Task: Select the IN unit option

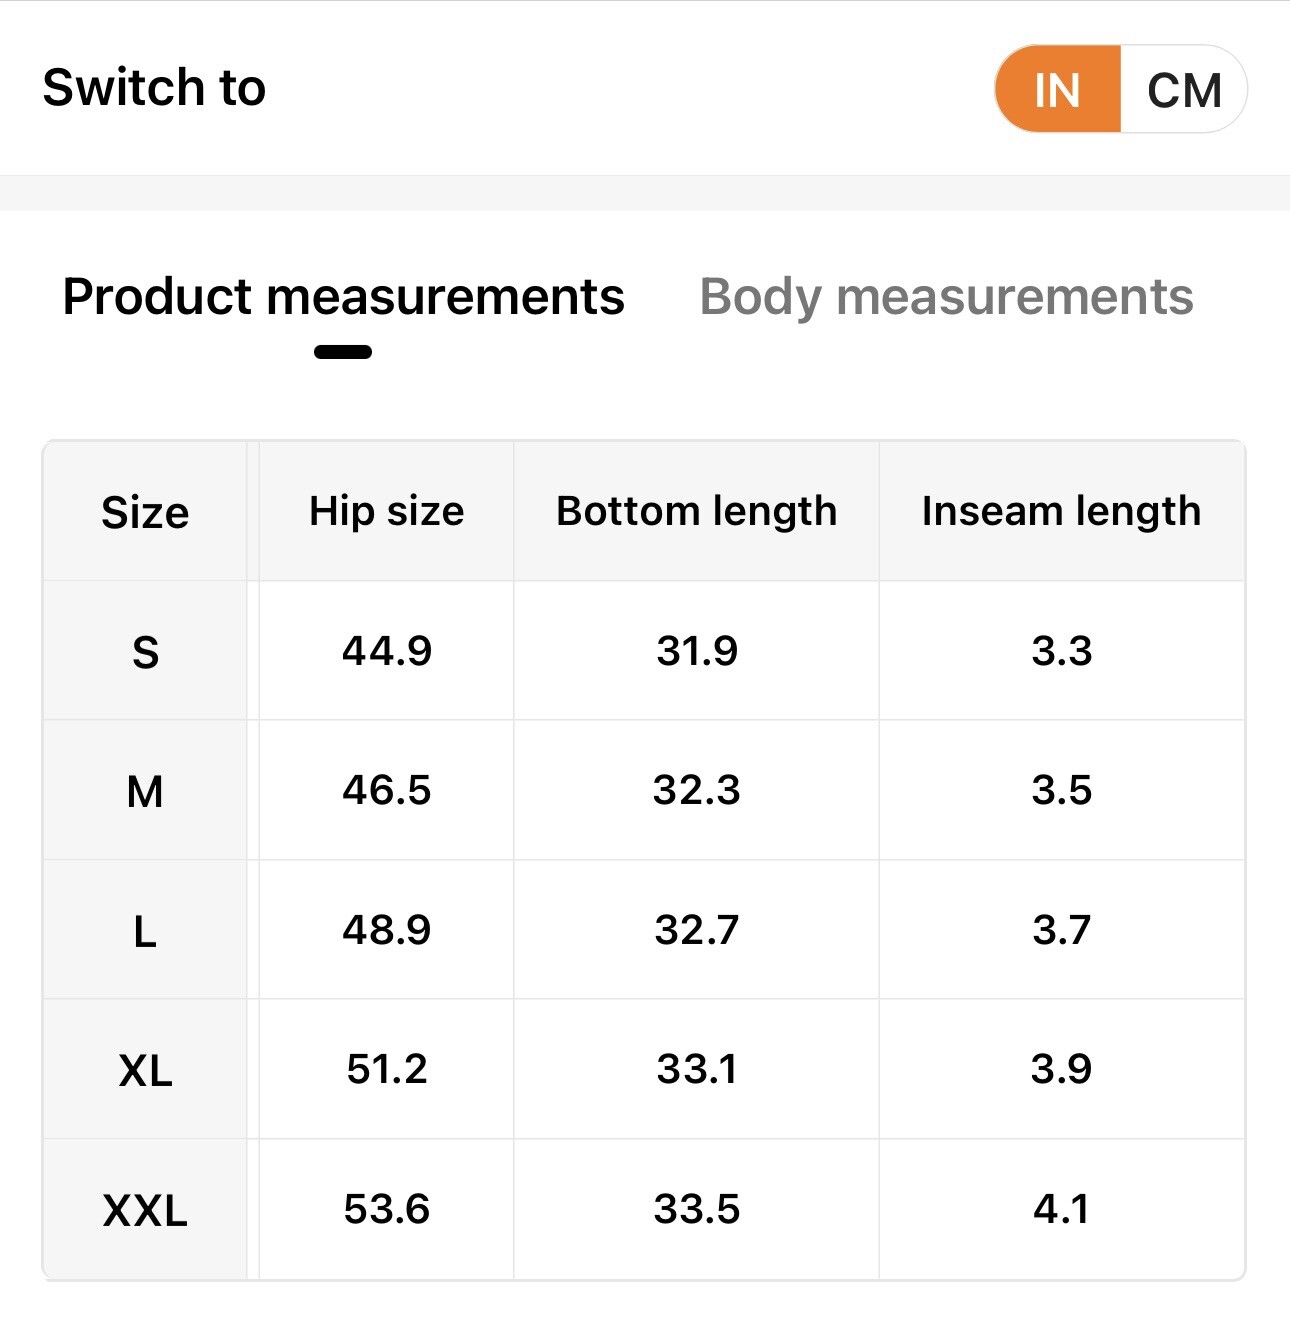Action: coord(1058,90)
